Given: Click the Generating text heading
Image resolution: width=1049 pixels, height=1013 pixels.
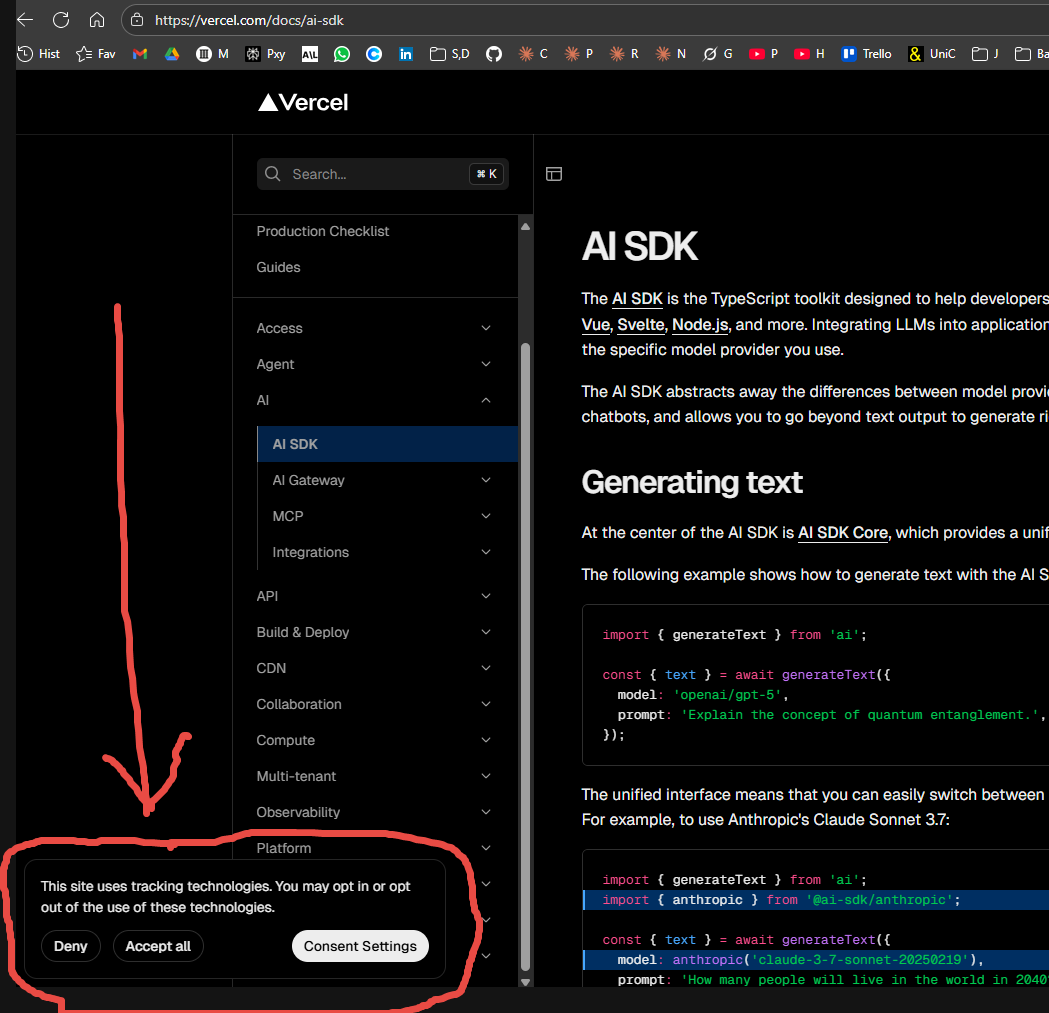Looking at the screenshot, I should pyautogui.click(x=692, y=482).
